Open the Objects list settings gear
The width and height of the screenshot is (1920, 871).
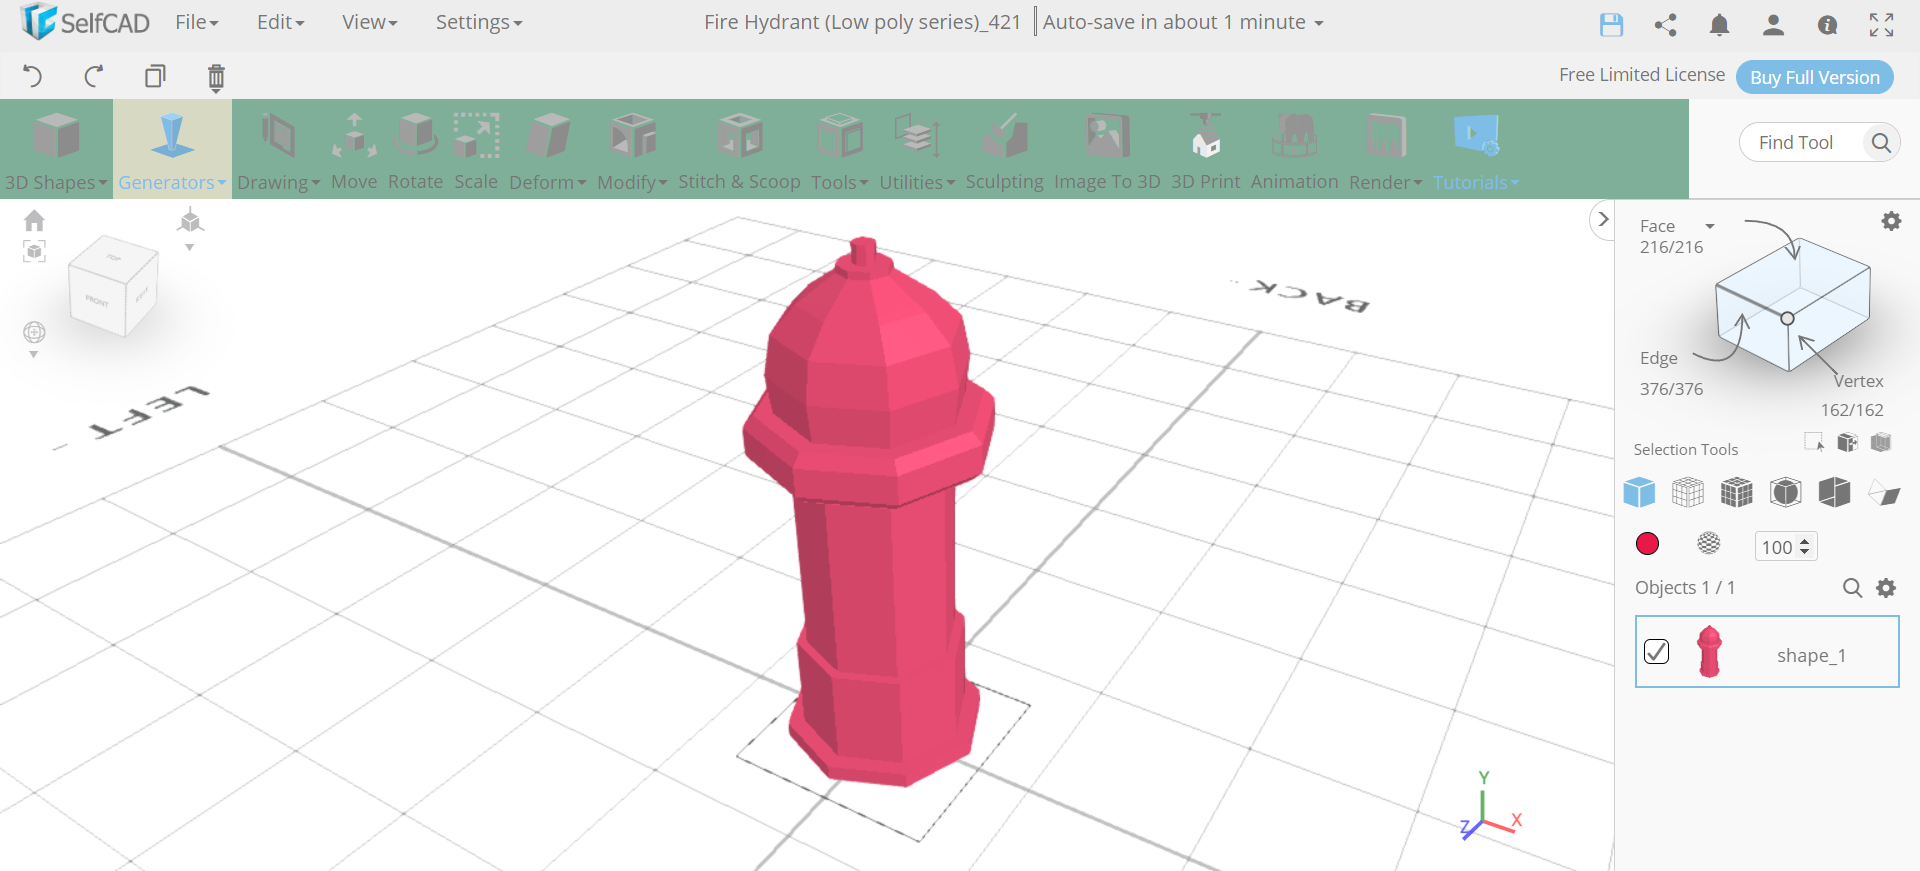click(1886, 588)
